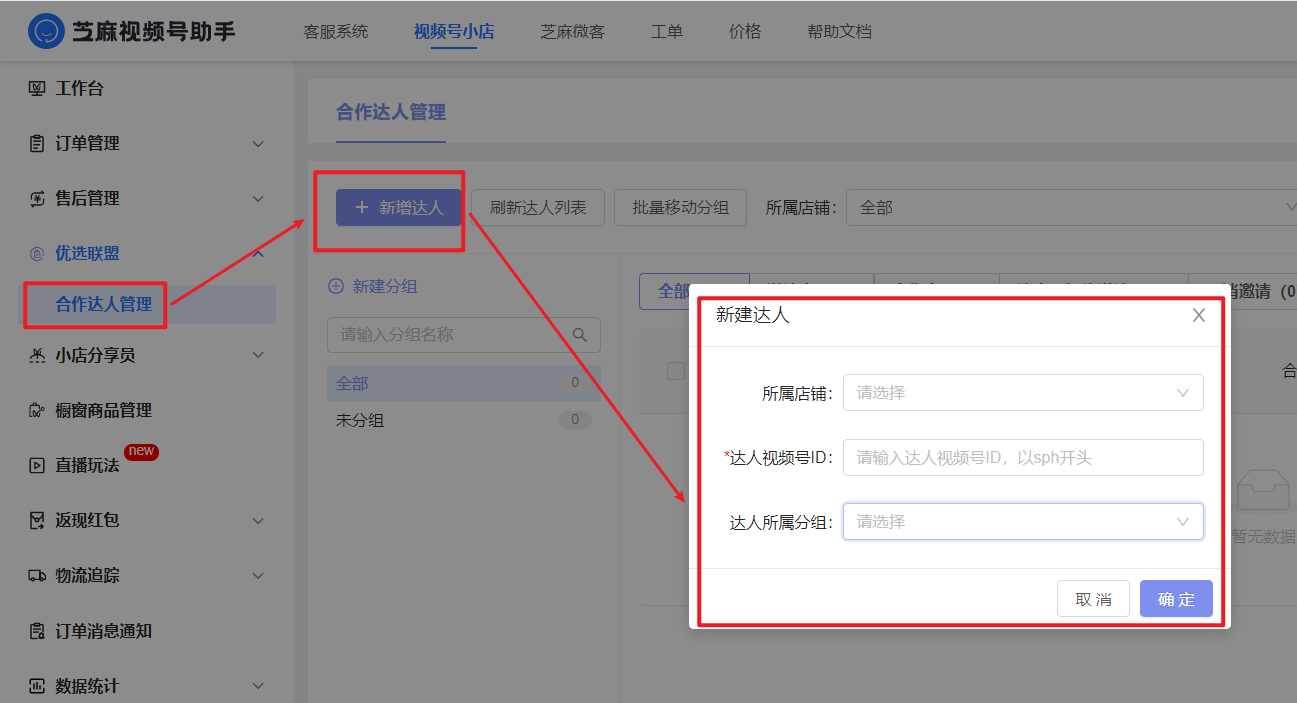The image size is (1297, 703).
Task: Click the 数据统计 chart icon
Action: tap(37, 686)
